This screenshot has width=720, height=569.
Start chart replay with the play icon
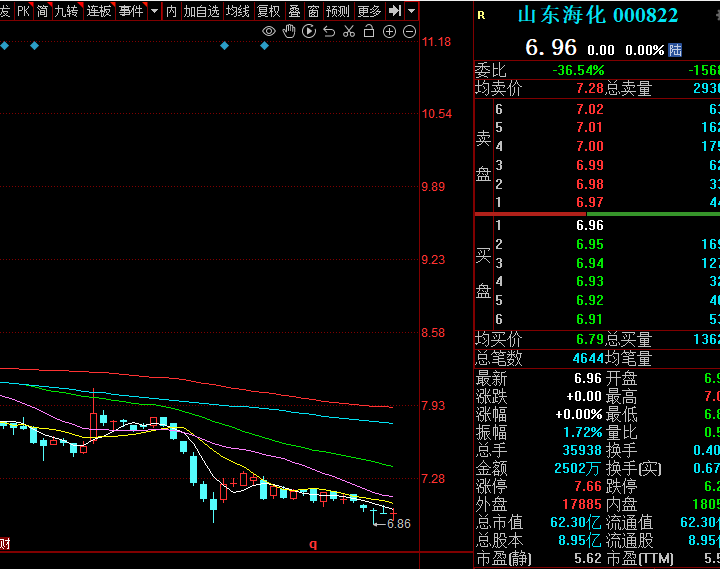click(x=309, y=31)
